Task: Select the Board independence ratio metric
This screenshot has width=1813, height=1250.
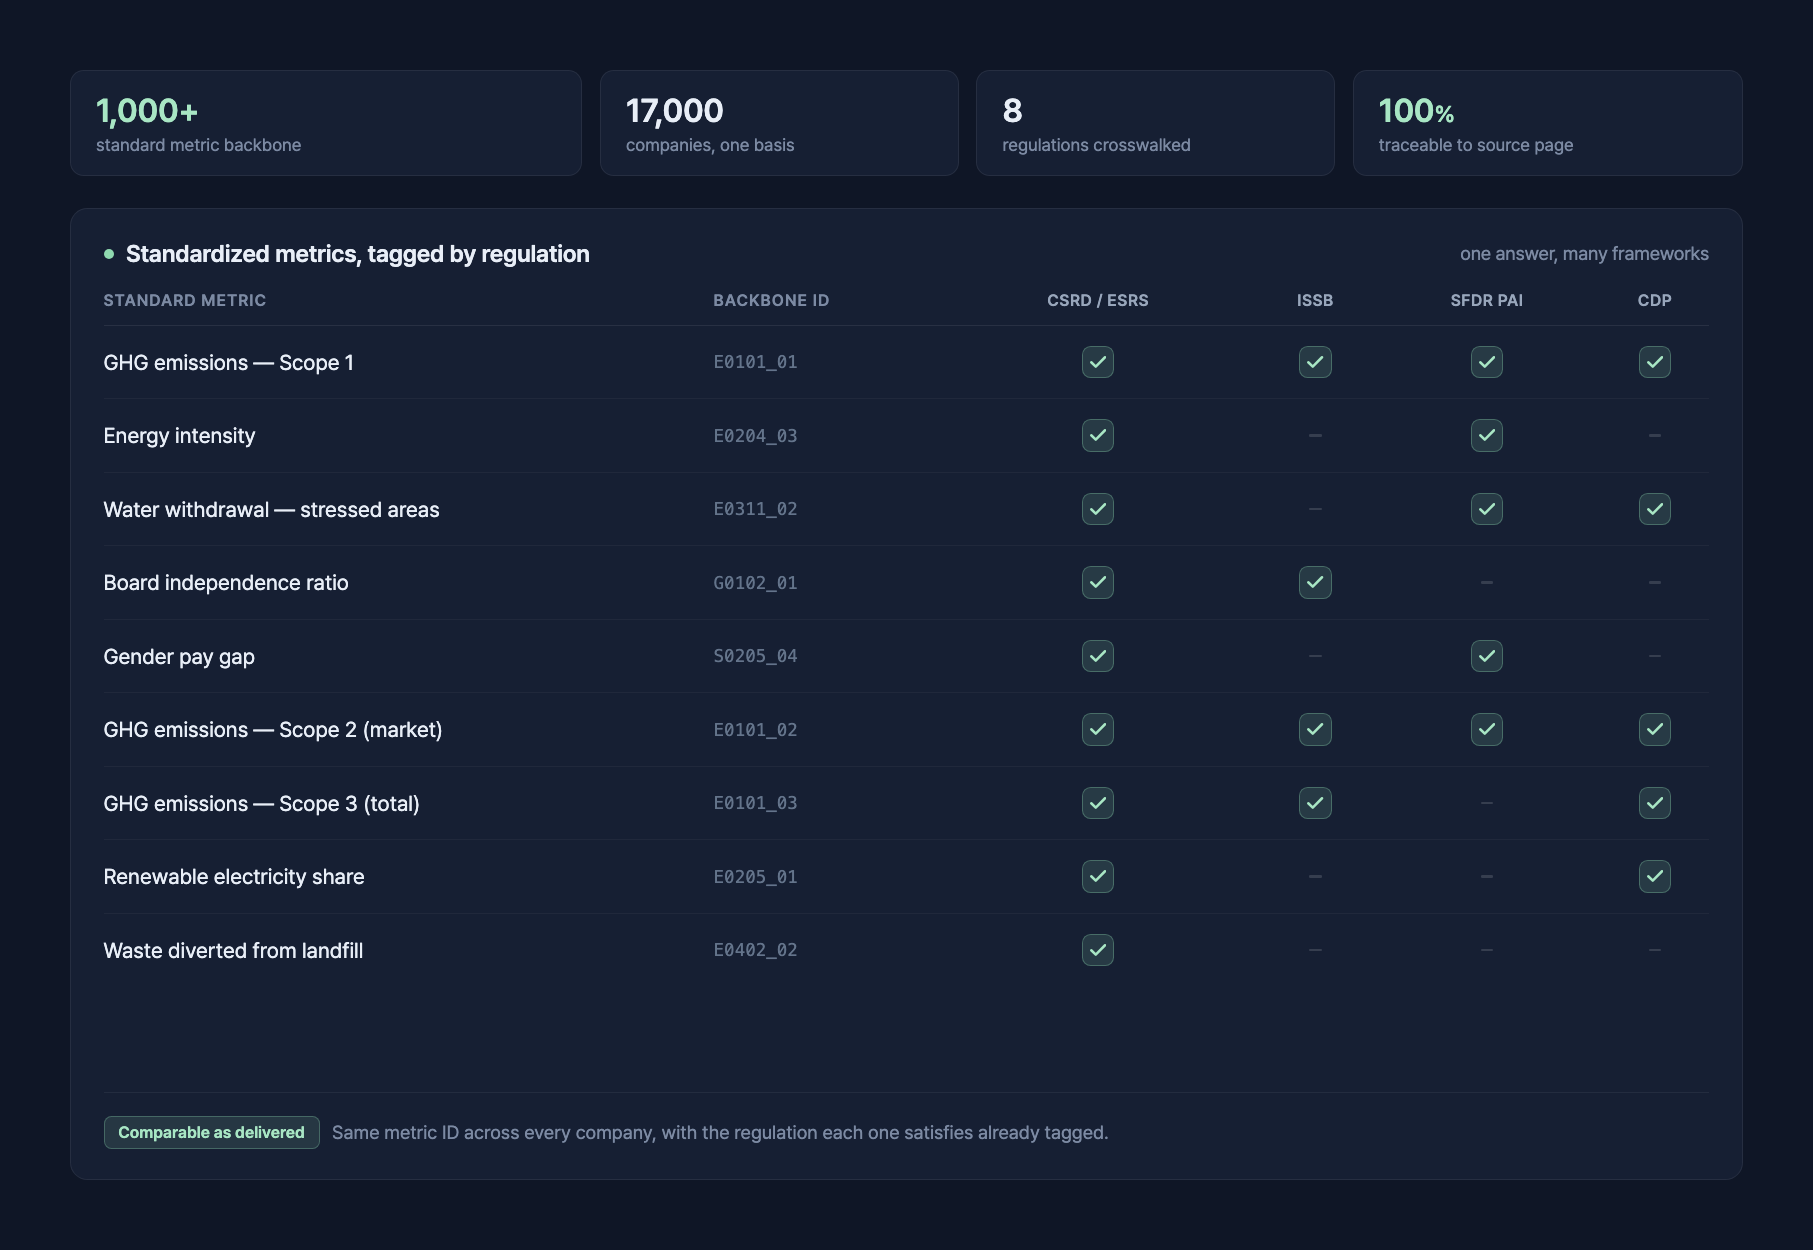Action: (226, 583)
